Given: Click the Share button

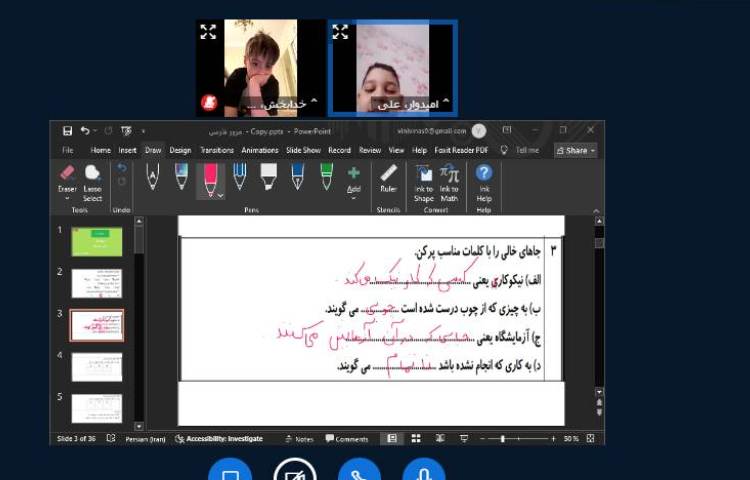Looking at the screenshot, I should pos(576,151).
